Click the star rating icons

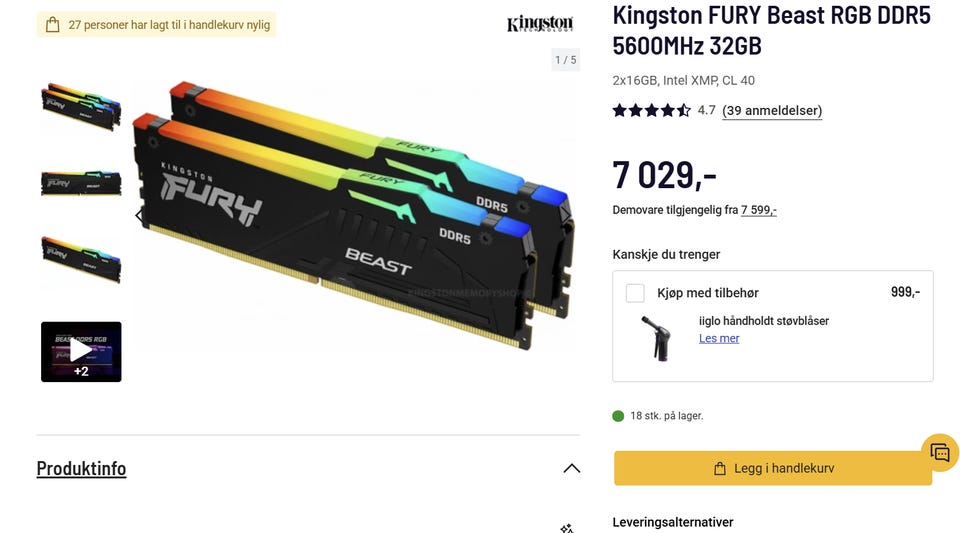coord(651,110)
